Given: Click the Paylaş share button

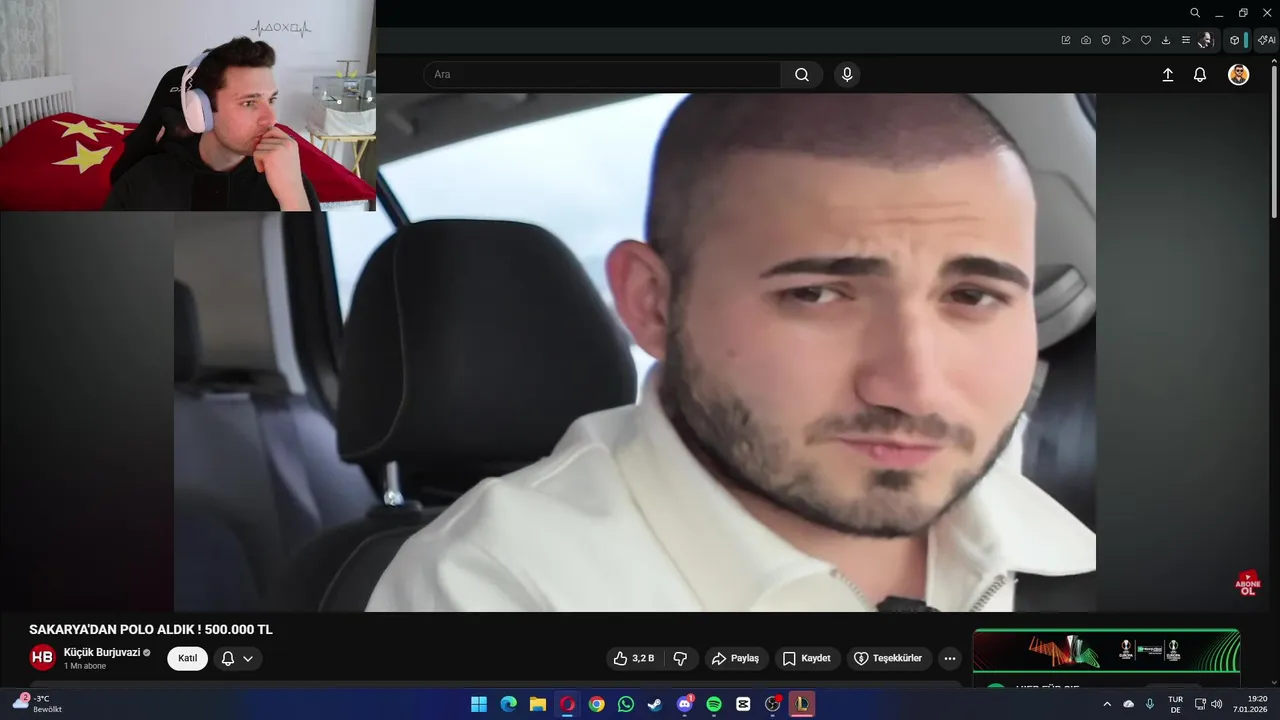Looking at the screenshot, I should coord(736,658).
